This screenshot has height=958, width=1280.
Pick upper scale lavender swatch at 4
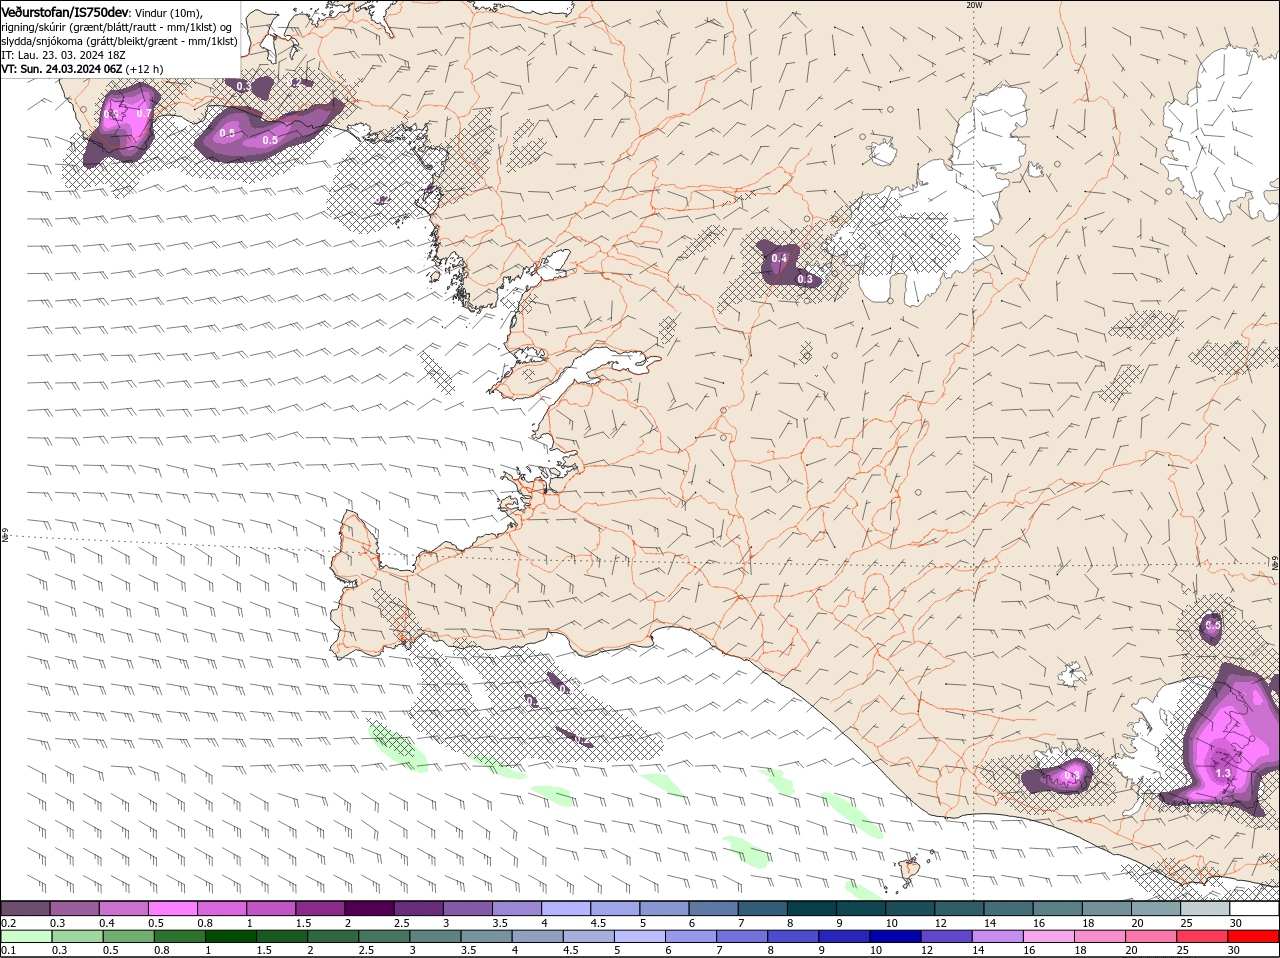pos(565,908)
